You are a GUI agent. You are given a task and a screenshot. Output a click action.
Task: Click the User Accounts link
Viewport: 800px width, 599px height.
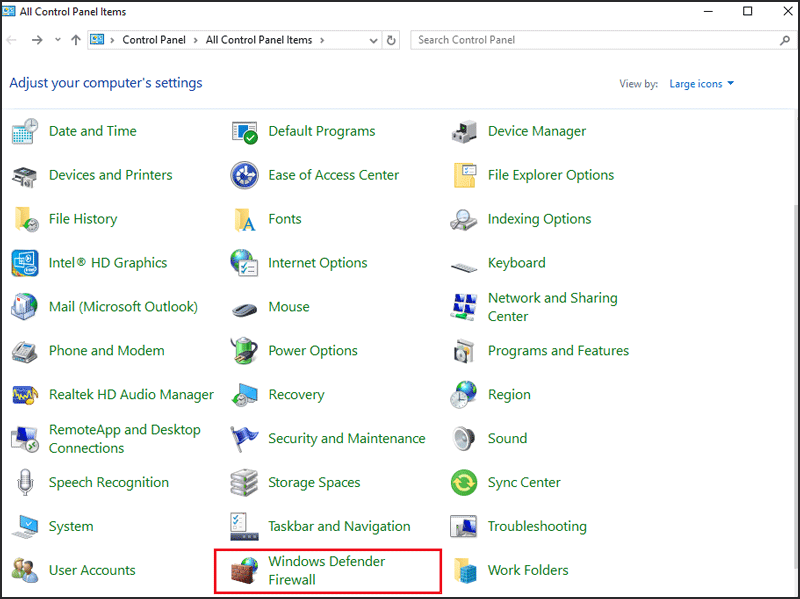[92, 570]
